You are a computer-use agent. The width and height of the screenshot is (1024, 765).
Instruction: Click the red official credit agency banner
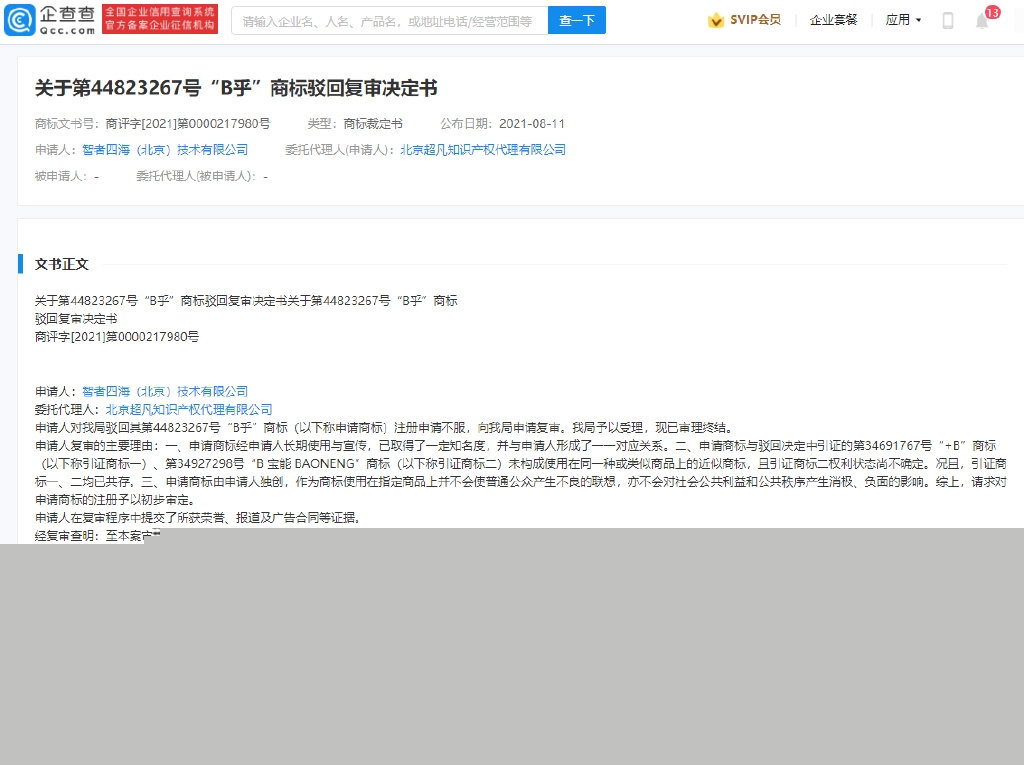coord(160,20)
